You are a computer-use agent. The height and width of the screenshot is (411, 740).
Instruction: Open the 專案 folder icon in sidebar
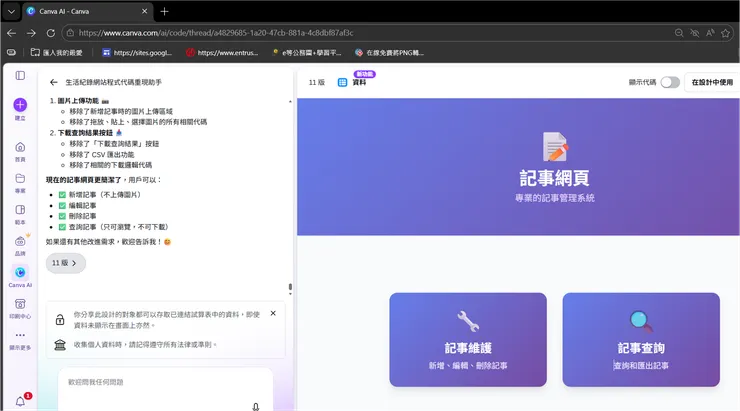pos(20,178)
